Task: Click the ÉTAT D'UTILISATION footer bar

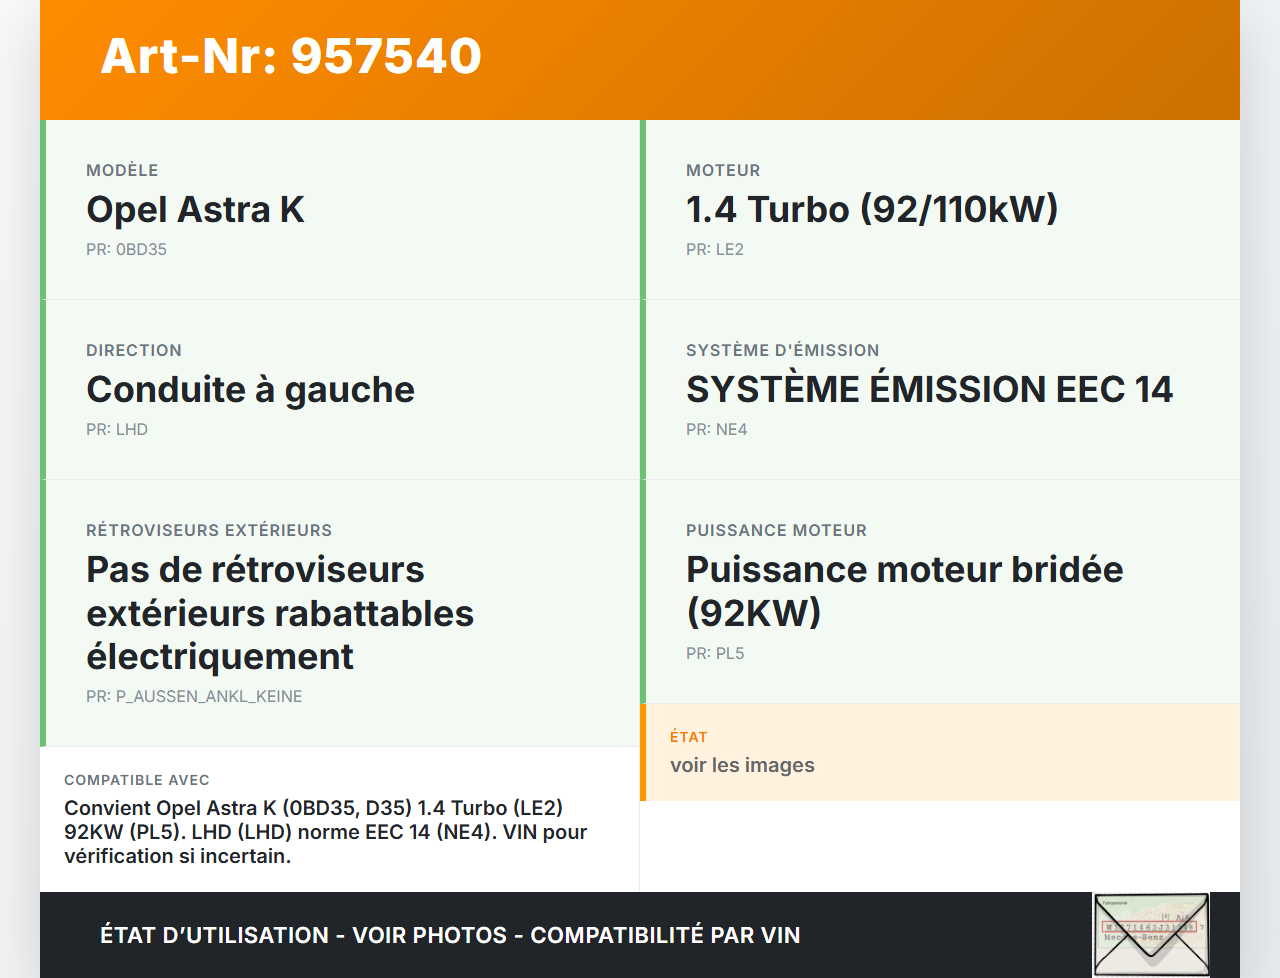Action: (x=449, y=935)
